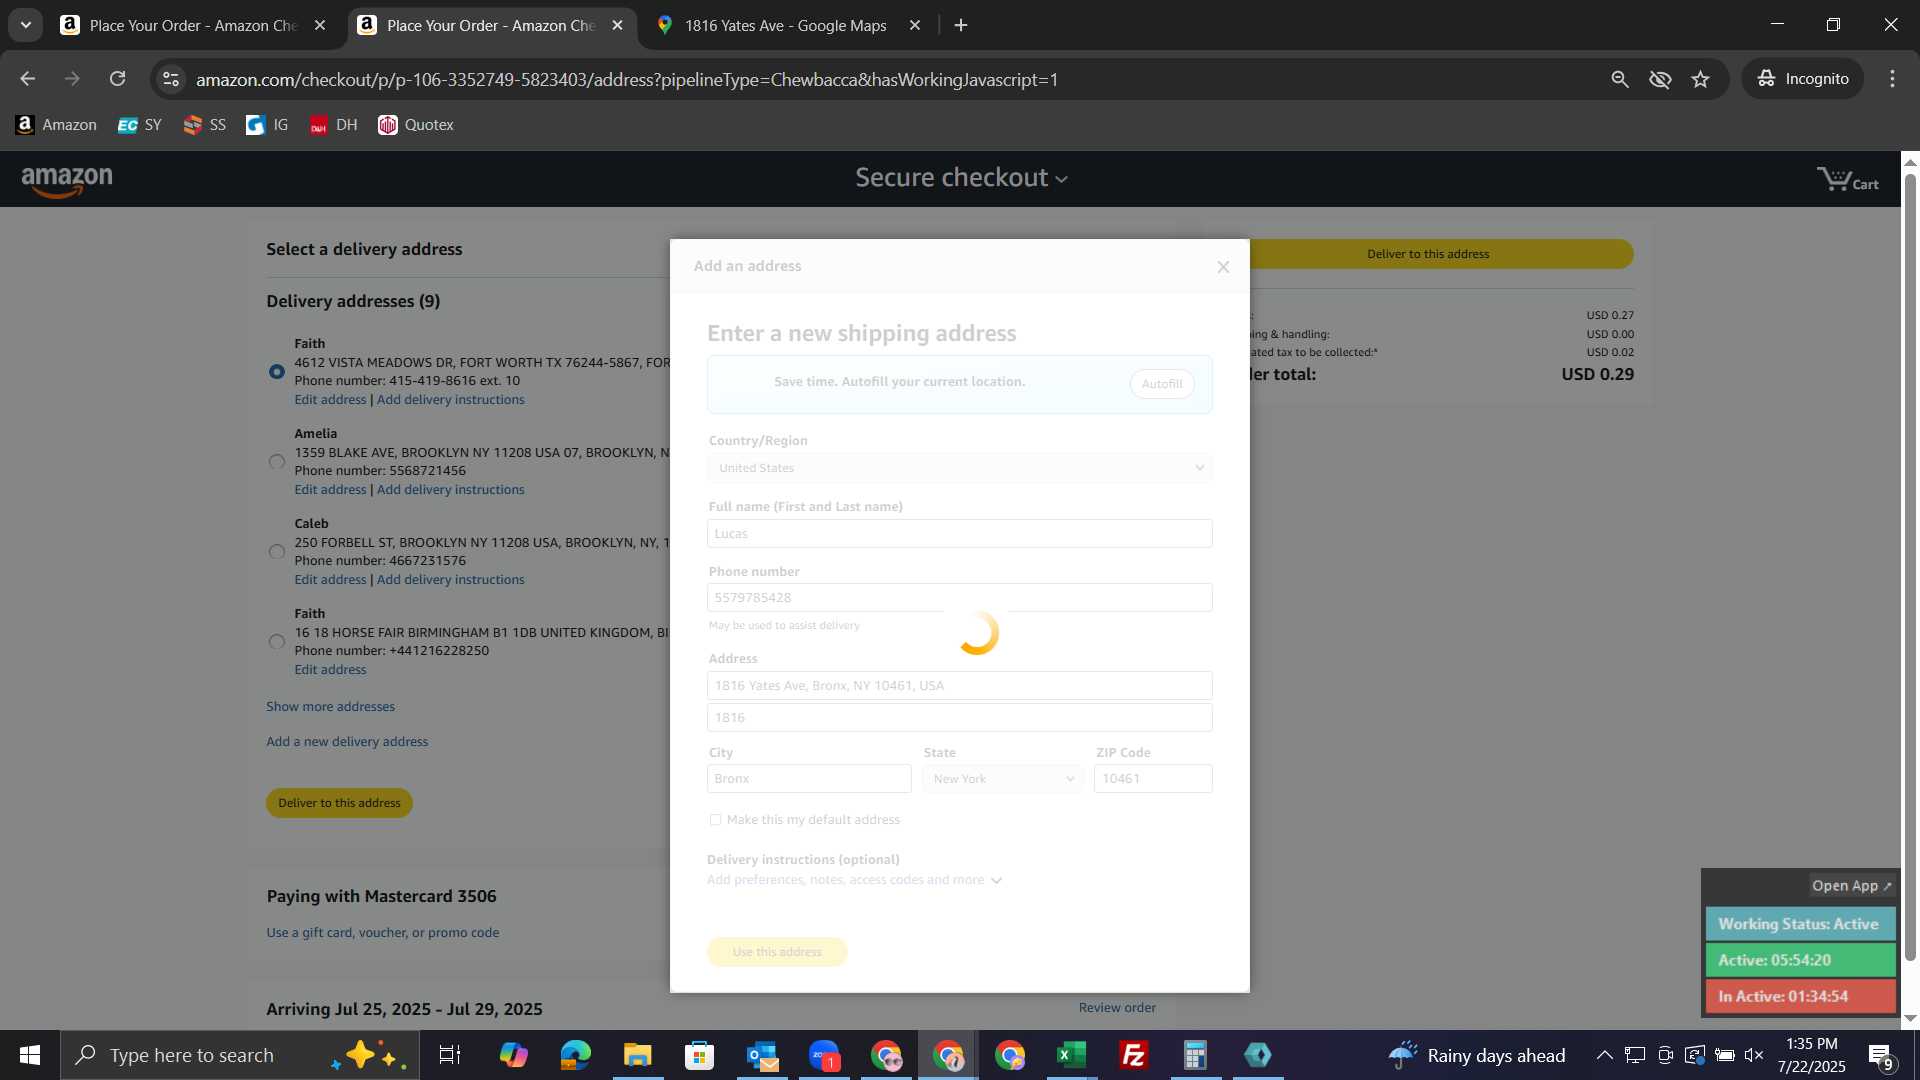The image size is (1920, 1080).
Task: Open the Amazon bookmark
Action: (56, 125)
